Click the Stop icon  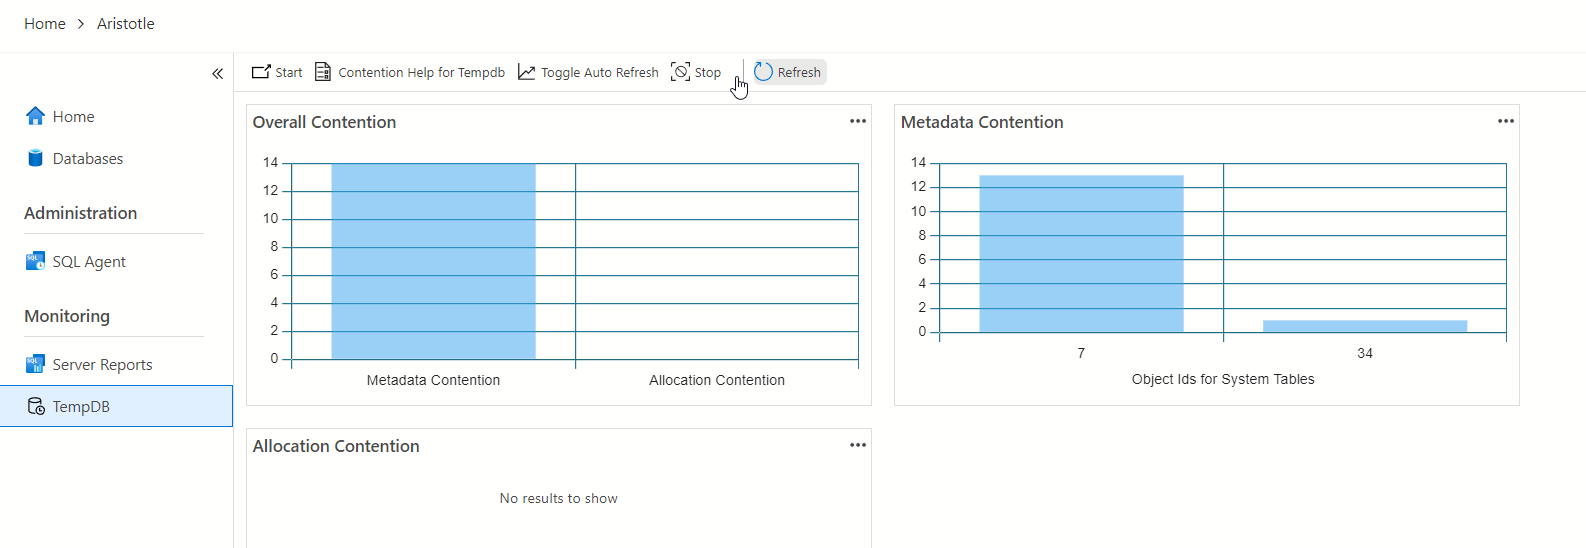coord(681,72)
